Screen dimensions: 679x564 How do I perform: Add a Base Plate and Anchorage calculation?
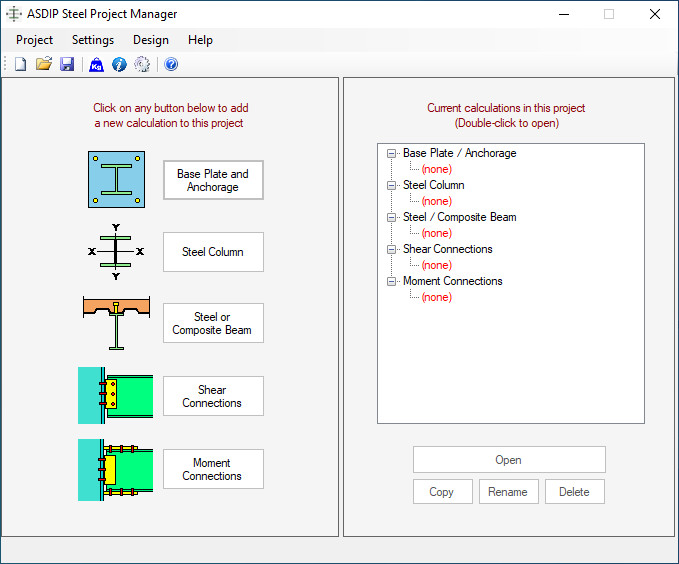click(x=213, y=180)
